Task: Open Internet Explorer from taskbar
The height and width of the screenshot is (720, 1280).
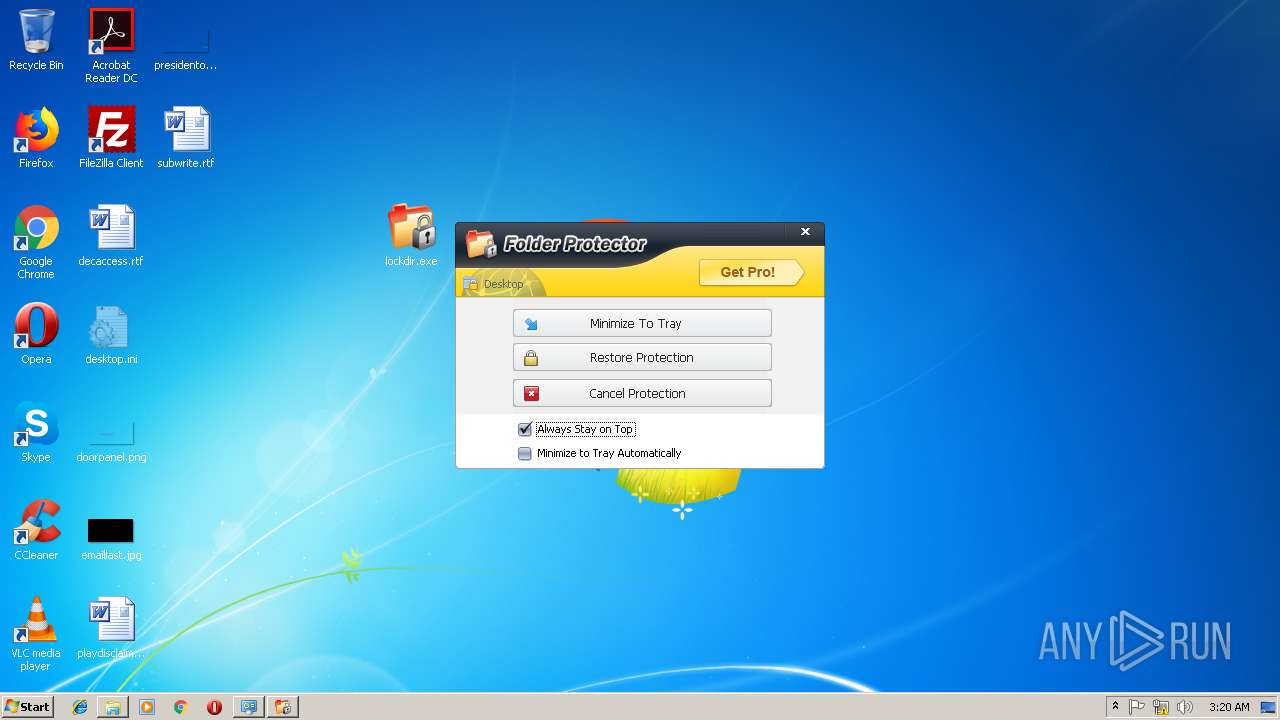Action: coord(80,707)
